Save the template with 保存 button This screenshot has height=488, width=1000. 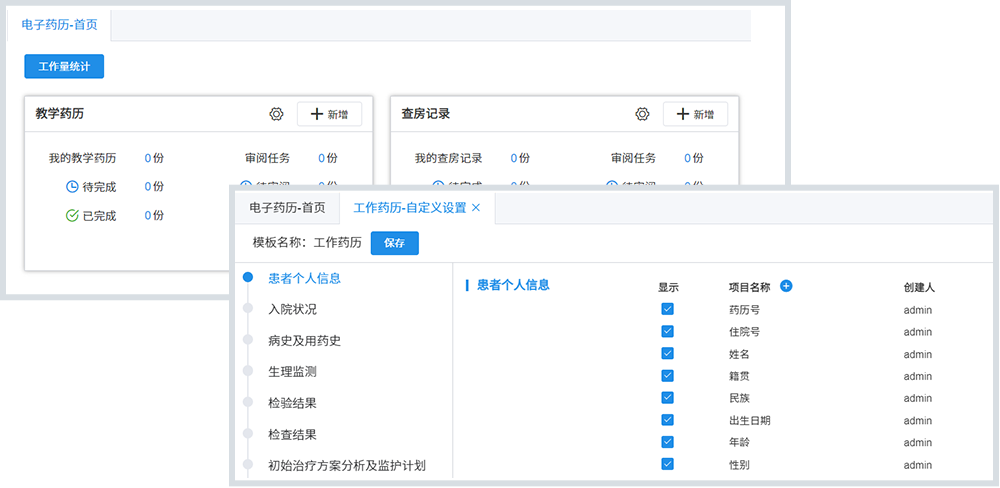tap(394, 243)
